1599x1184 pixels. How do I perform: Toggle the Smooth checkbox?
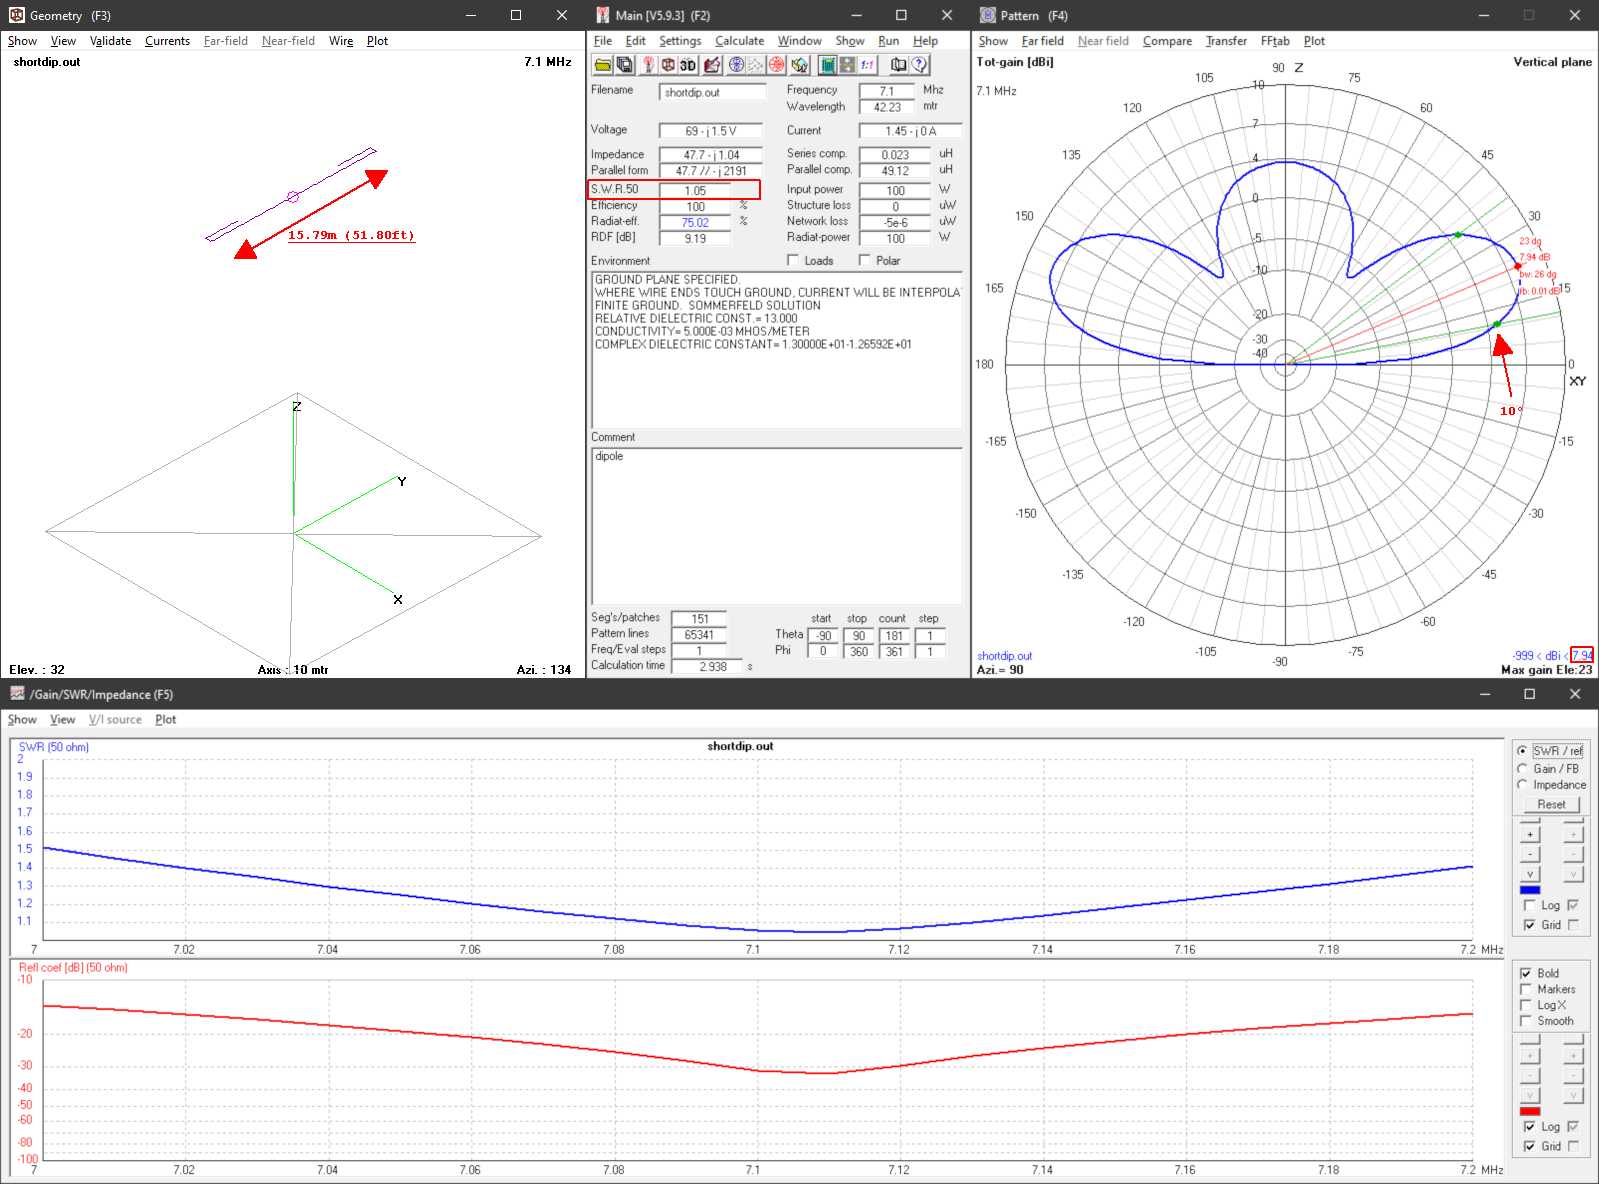pos(1526,1021)
